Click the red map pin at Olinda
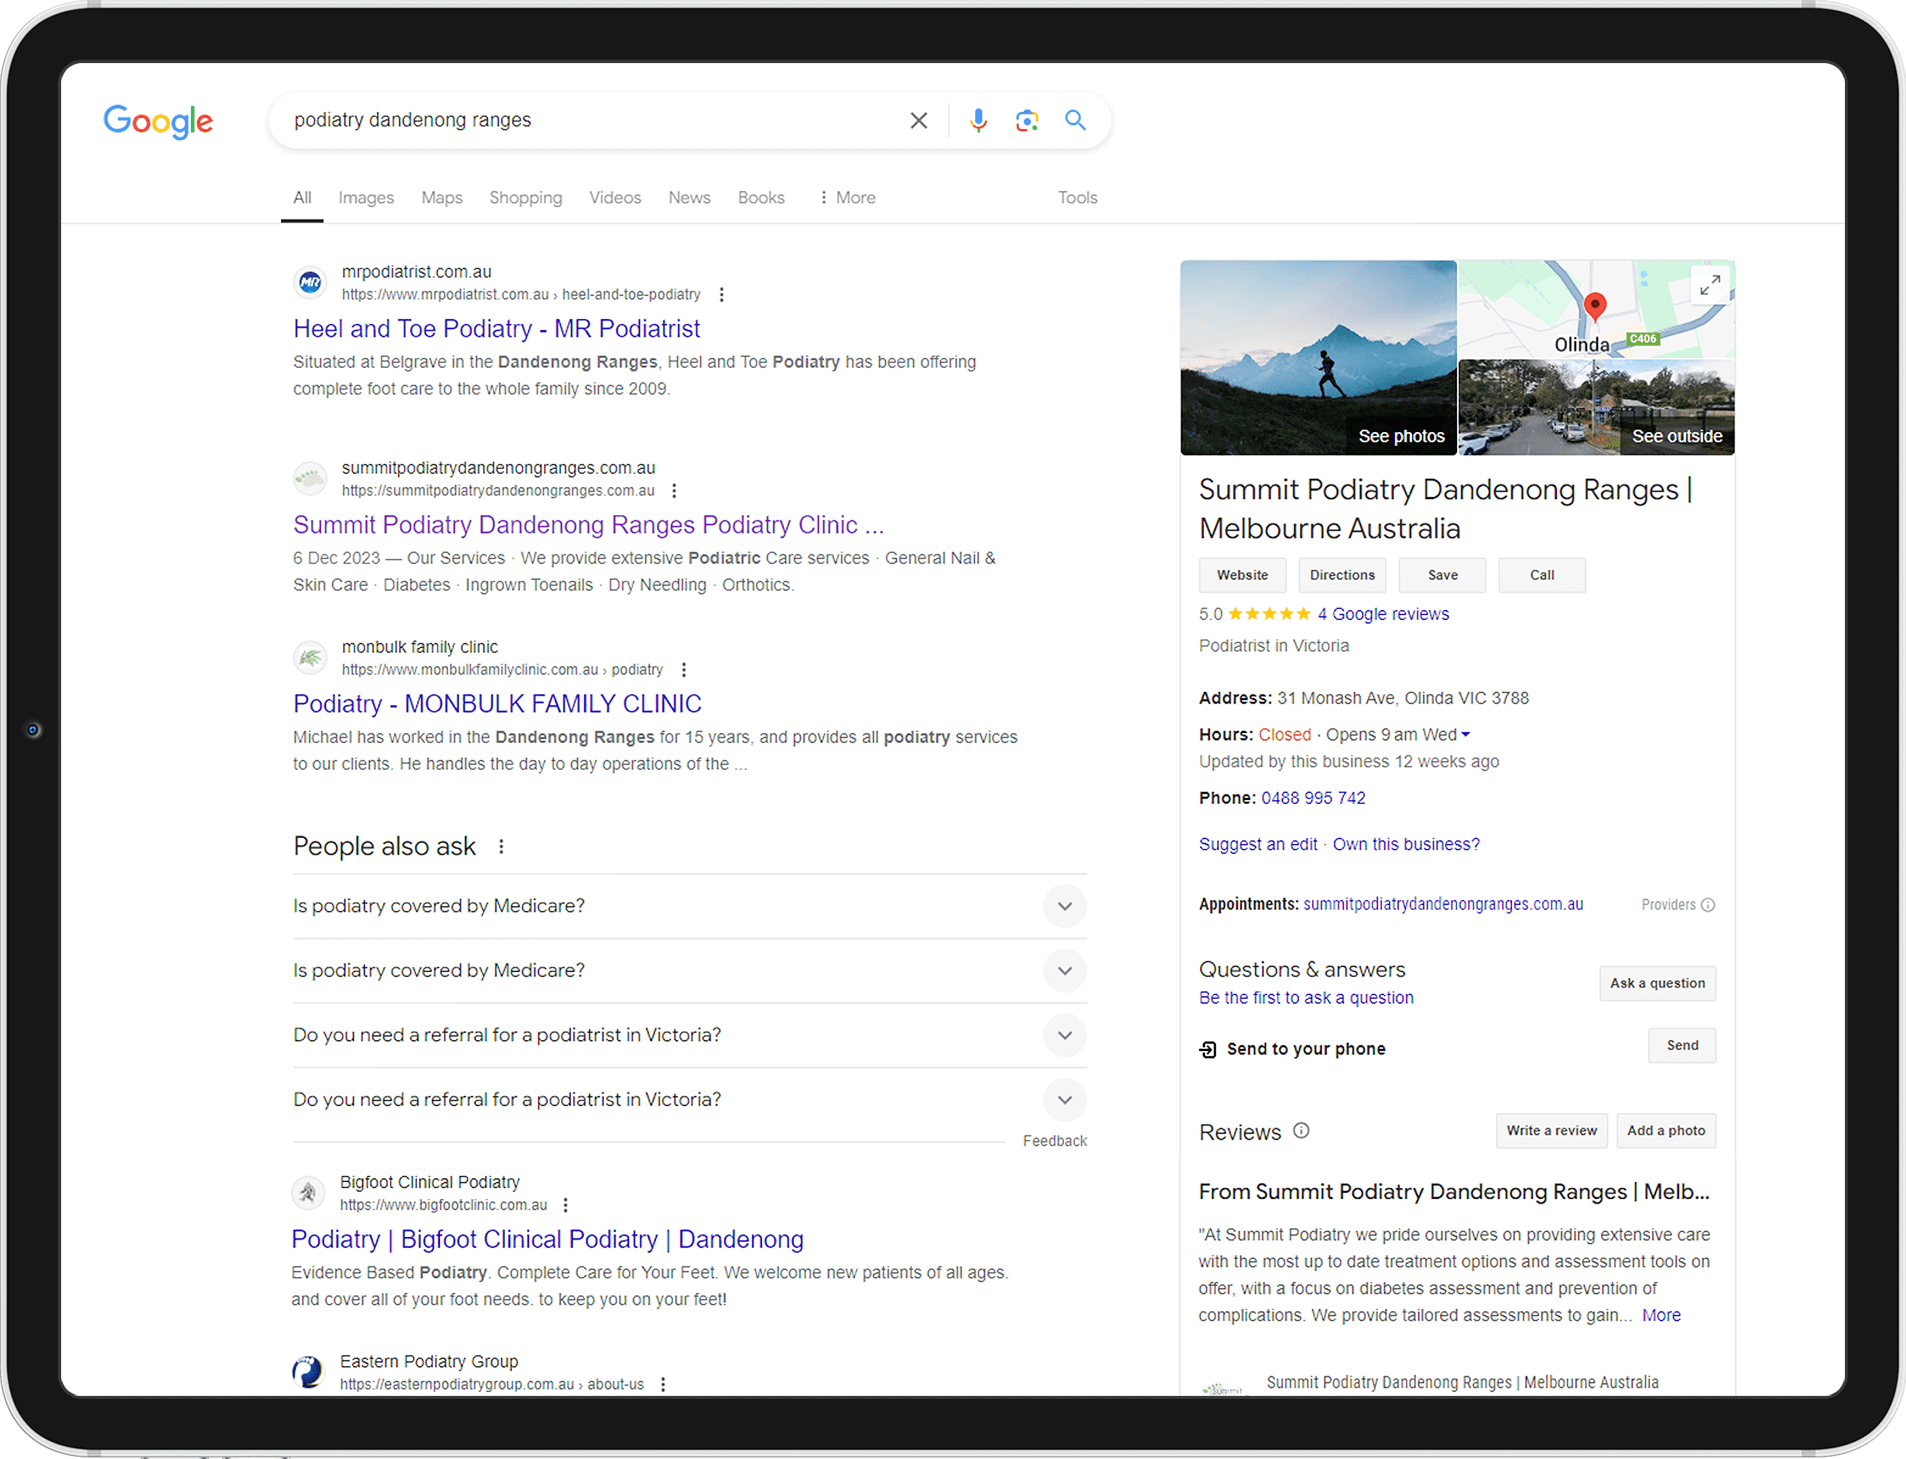 (x=1595, y=306)
